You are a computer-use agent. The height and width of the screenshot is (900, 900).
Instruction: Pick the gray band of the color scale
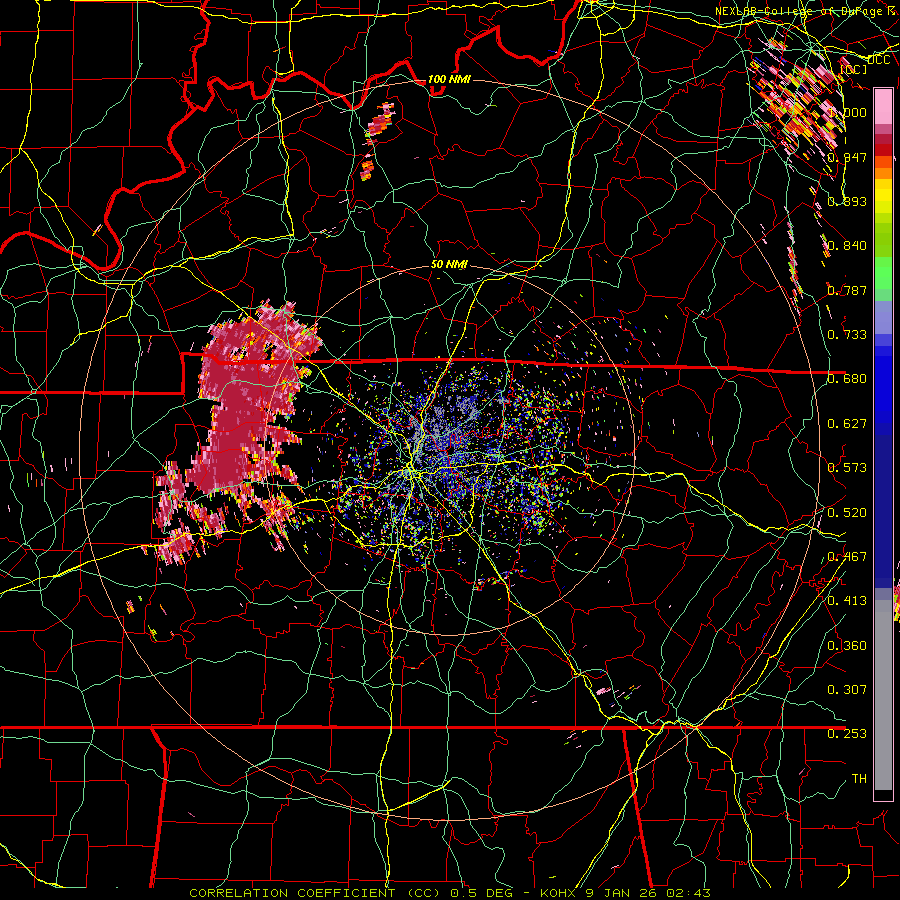(883, 695)
